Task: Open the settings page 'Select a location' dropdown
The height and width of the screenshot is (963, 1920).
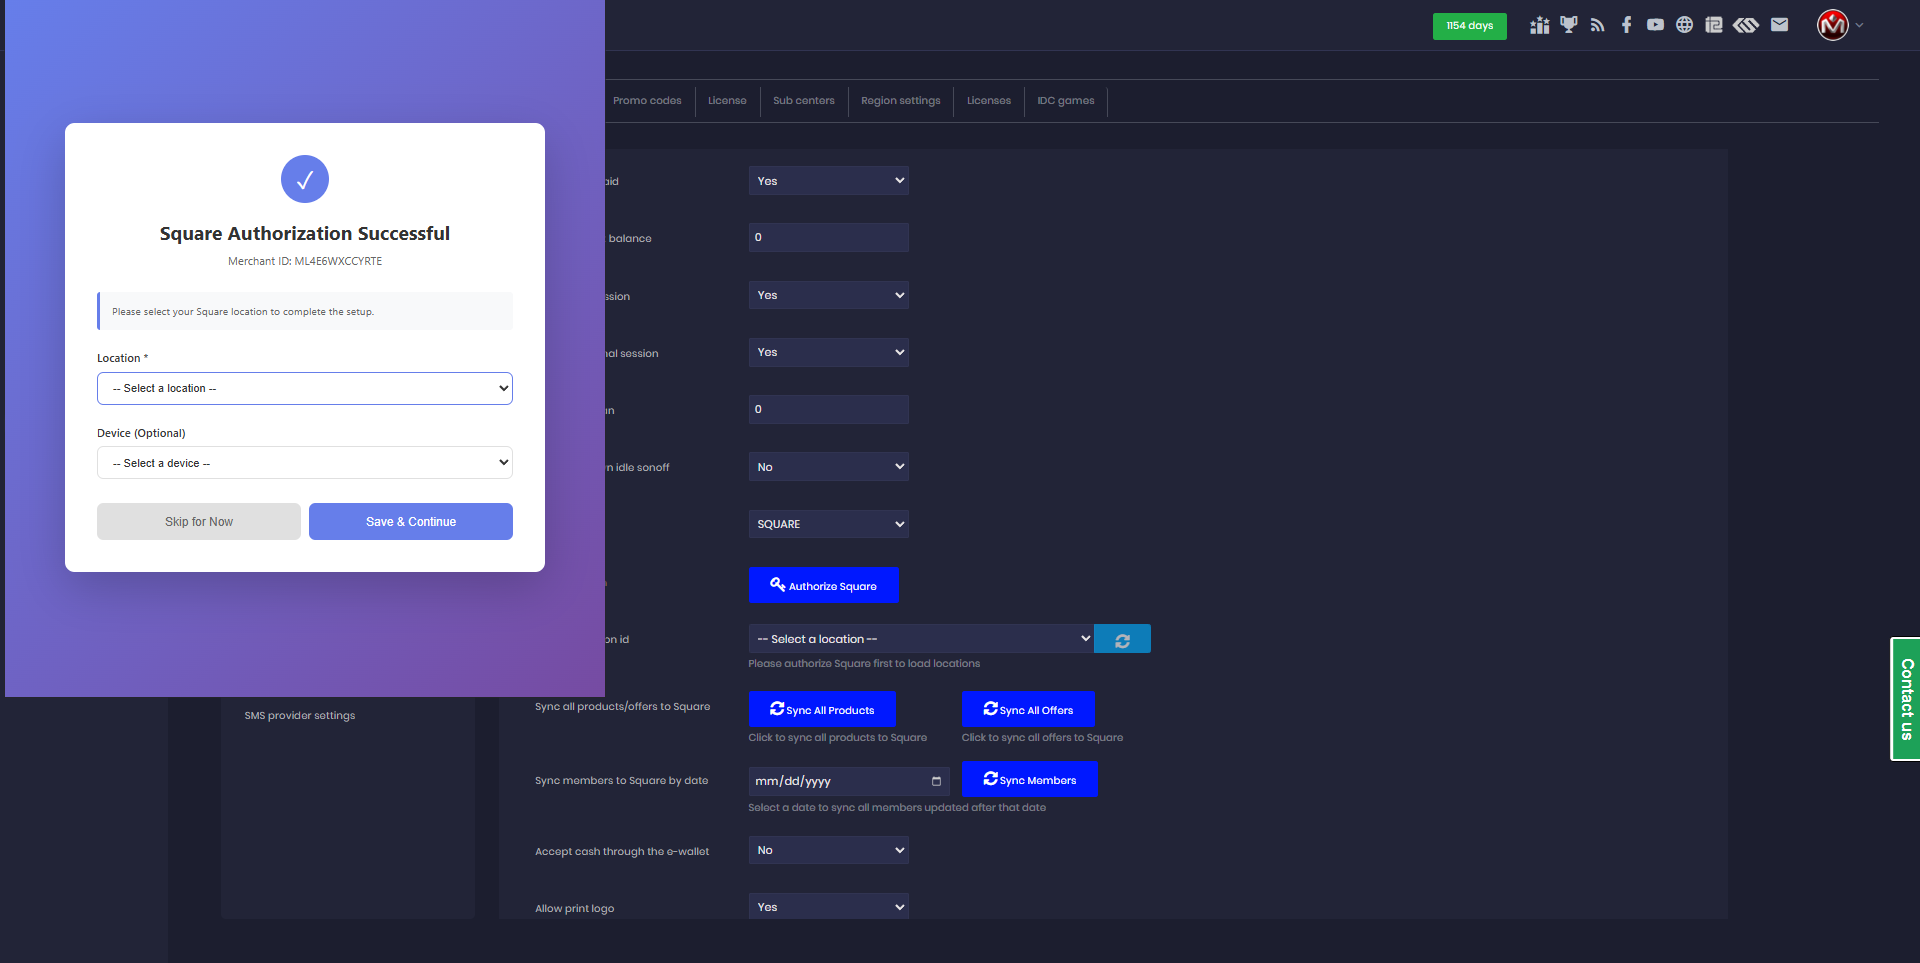Action: 921,639
